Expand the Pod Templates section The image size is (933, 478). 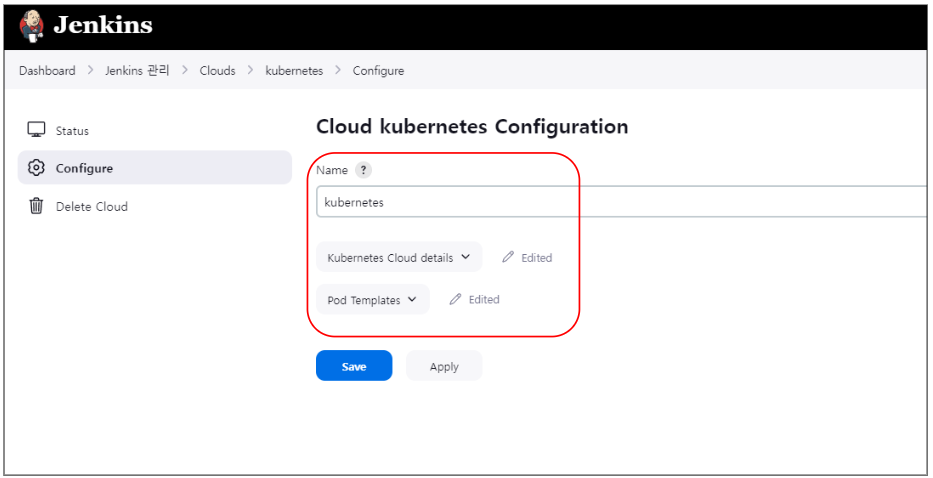[x=372, y=299]
